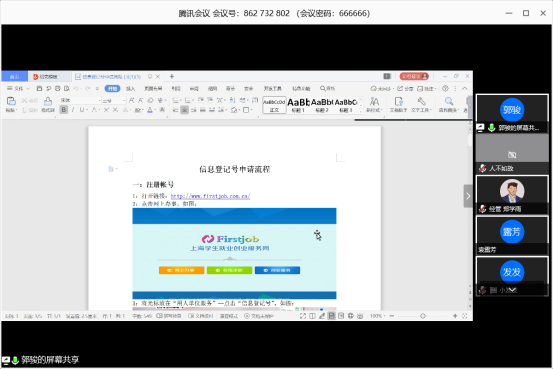The width and height of the screenshot is (553, 369).
Task: Click the Format Painter brush icon
Action: tap(48, 102)
